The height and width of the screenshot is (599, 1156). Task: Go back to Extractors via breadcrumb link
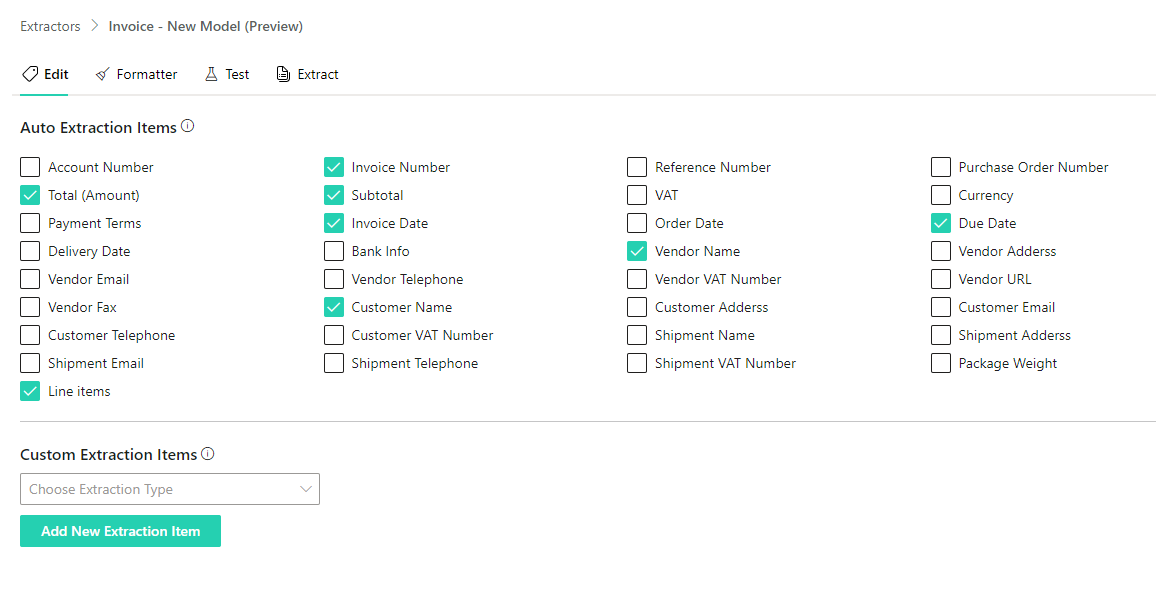click(x=50, y=26)
